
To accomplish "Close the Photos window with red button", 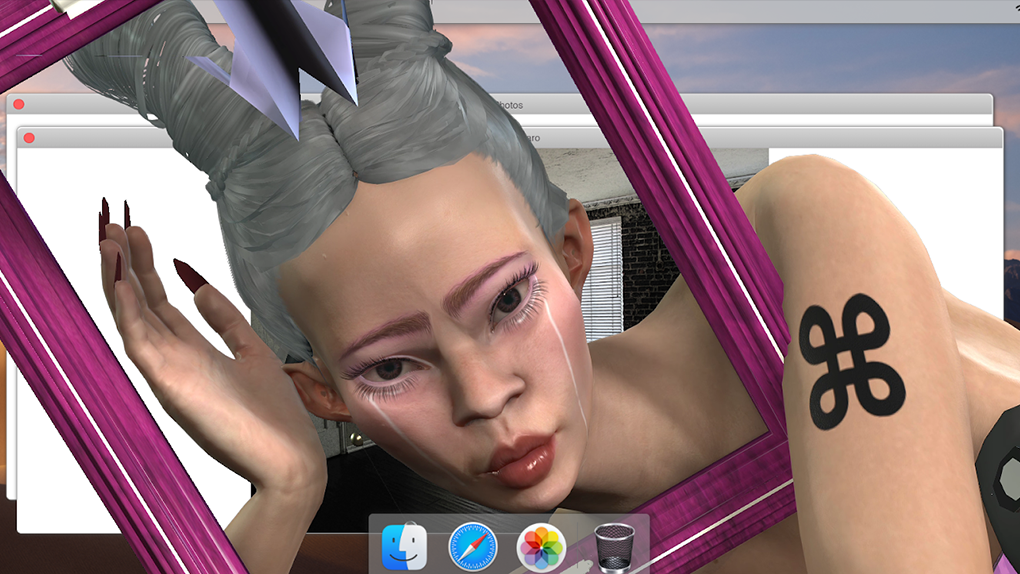I will tap(18, 104).
